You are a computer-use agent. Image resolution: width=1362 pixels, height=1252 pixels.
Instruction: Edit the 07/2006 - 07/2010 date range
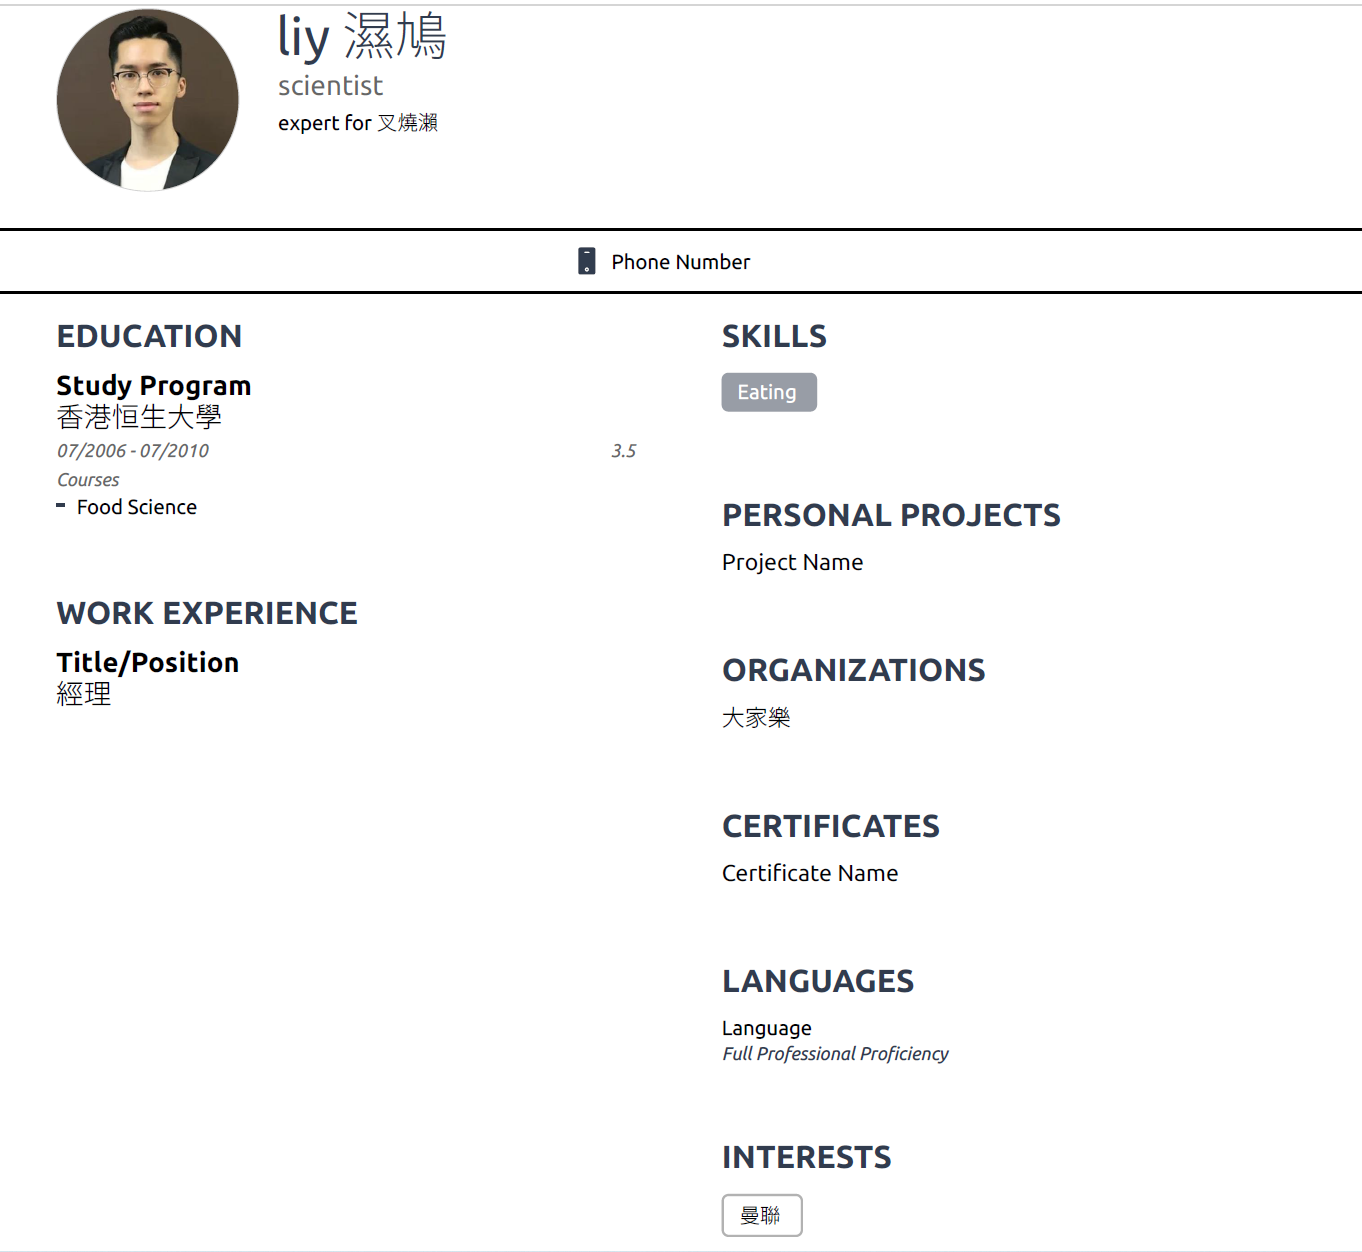[x=133, y=451]
